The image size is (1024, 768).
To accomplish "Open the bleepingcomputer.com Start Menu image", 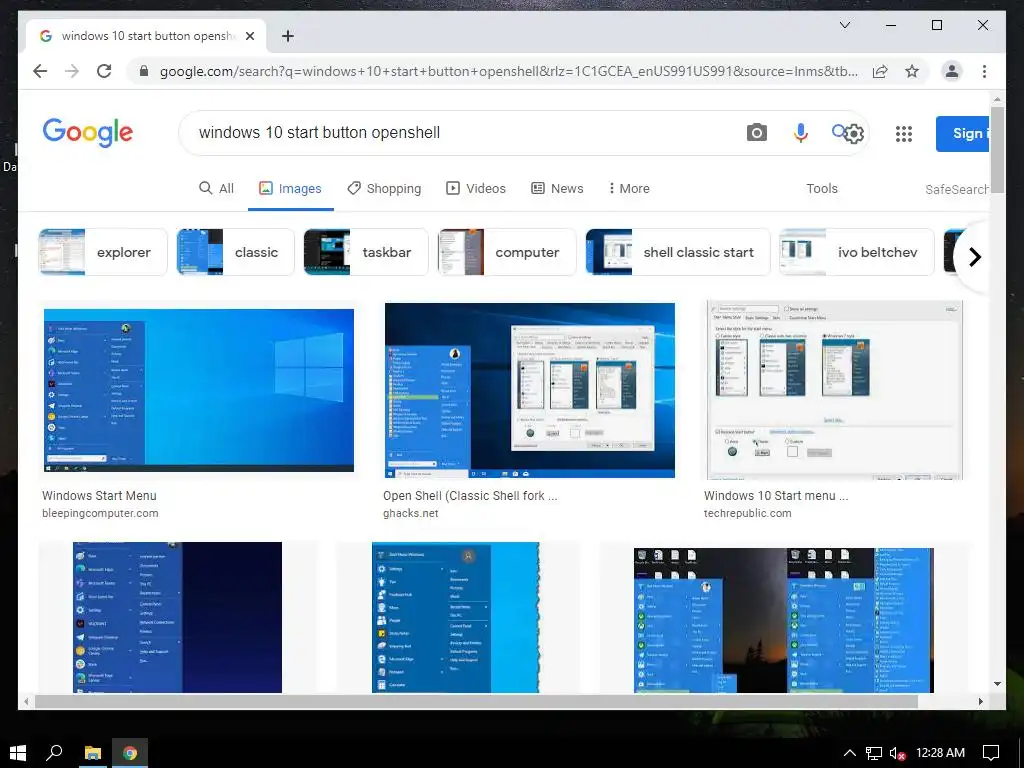I will pos(199,390).
